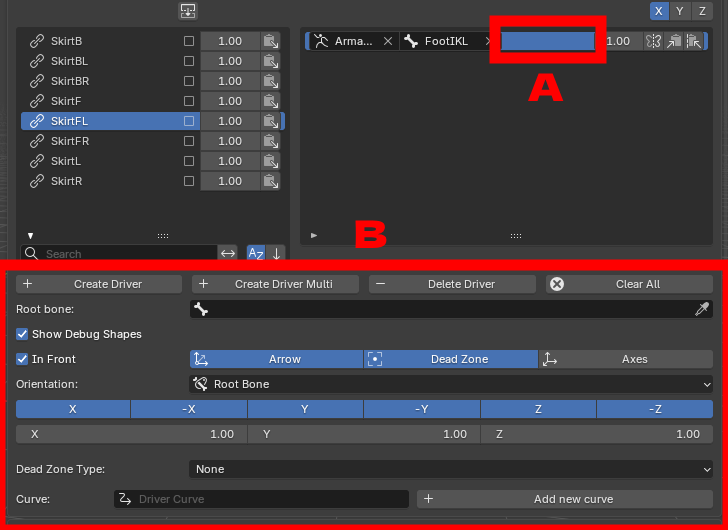Toggle the Axes debug shape option
728x530 pixels.
coord(626,359)
